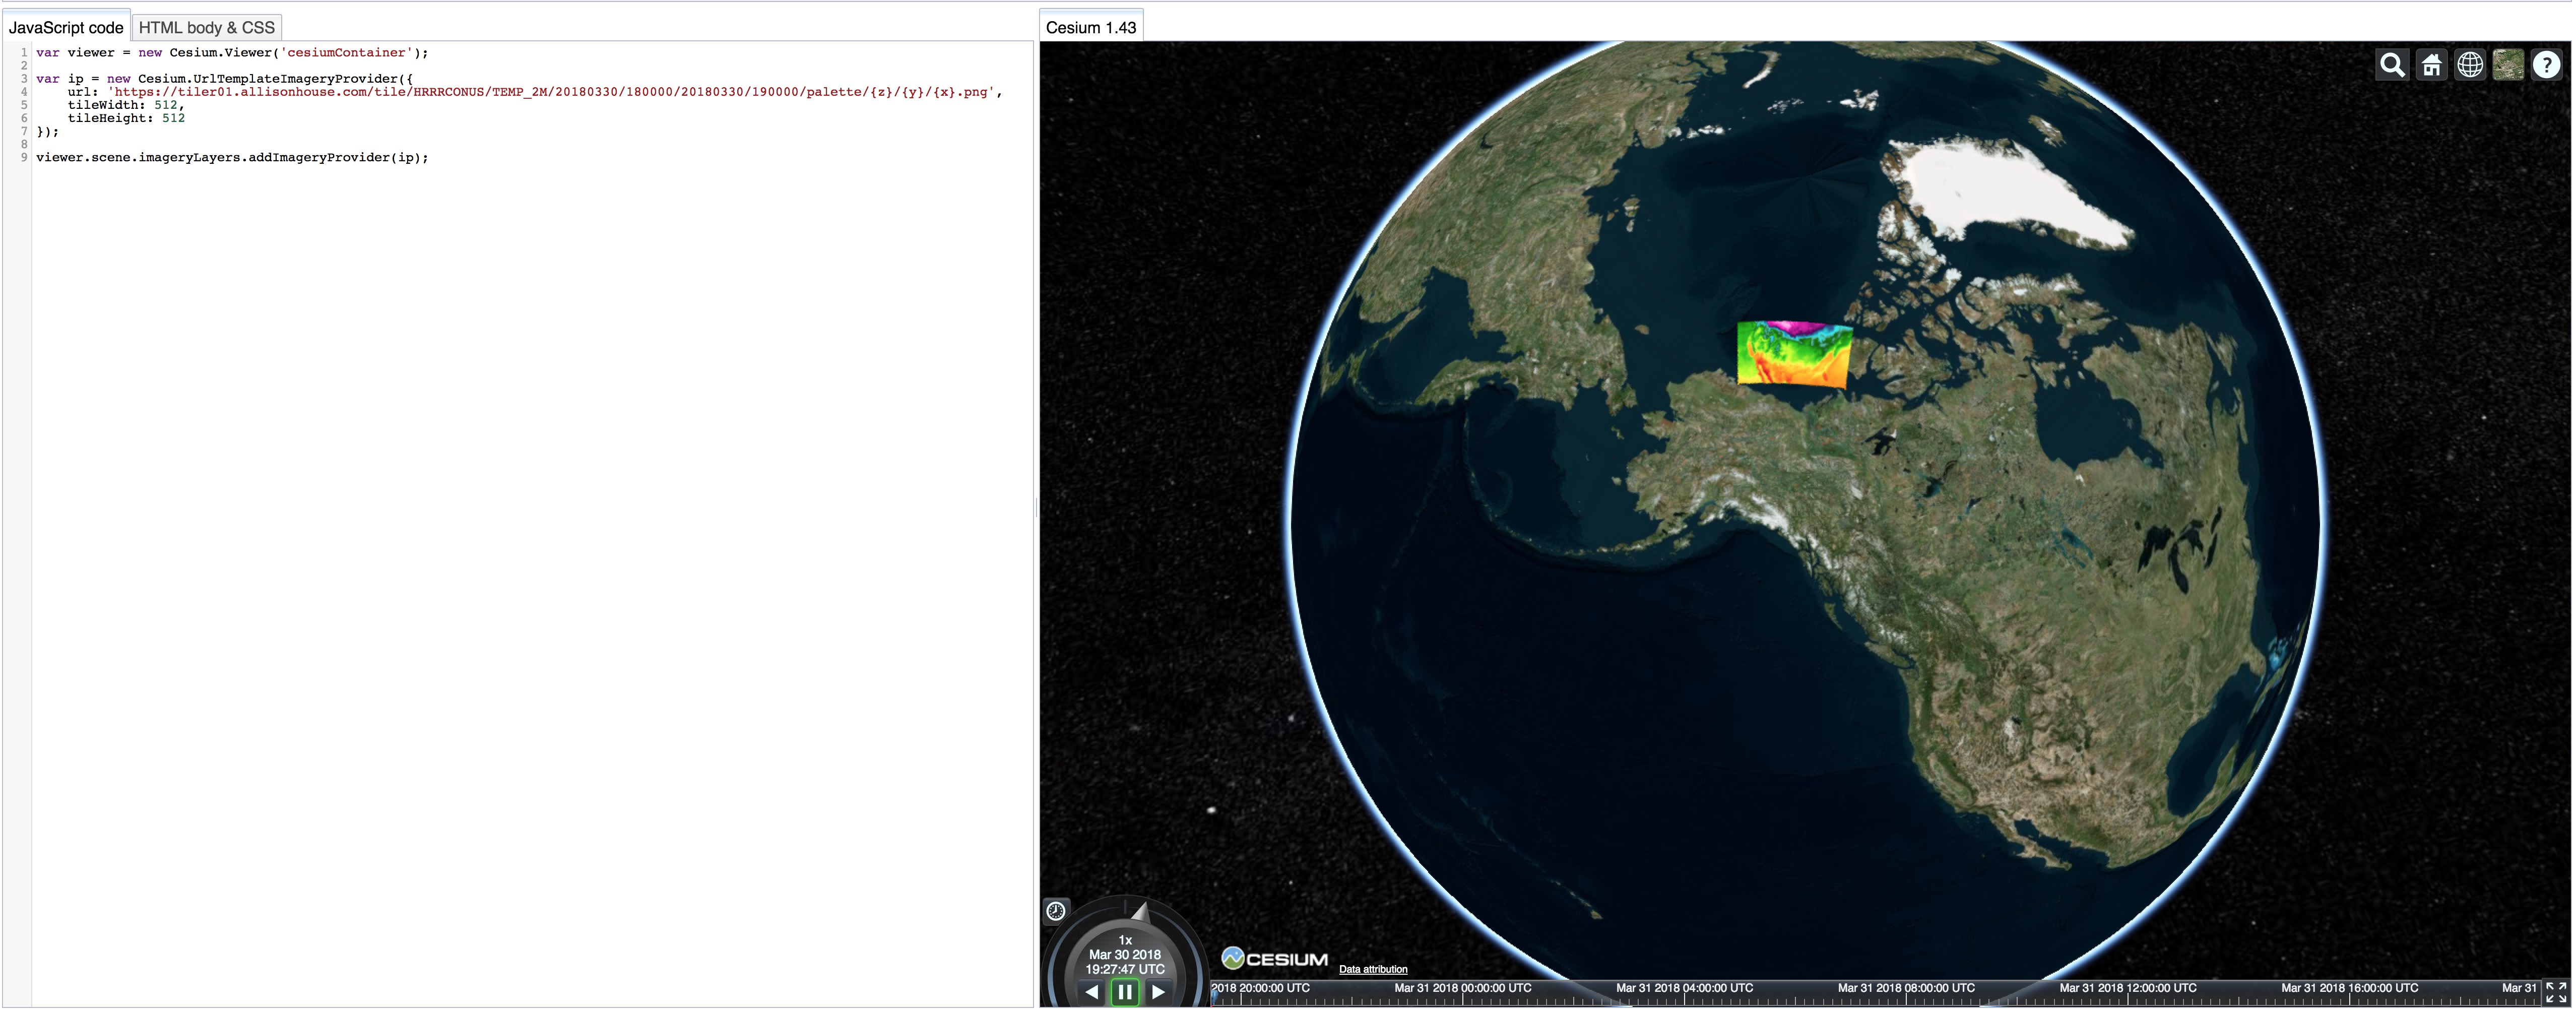Open the scene mode globe picker
The height and width of the screenshot is (1010, 2576).
[2469, 65]
